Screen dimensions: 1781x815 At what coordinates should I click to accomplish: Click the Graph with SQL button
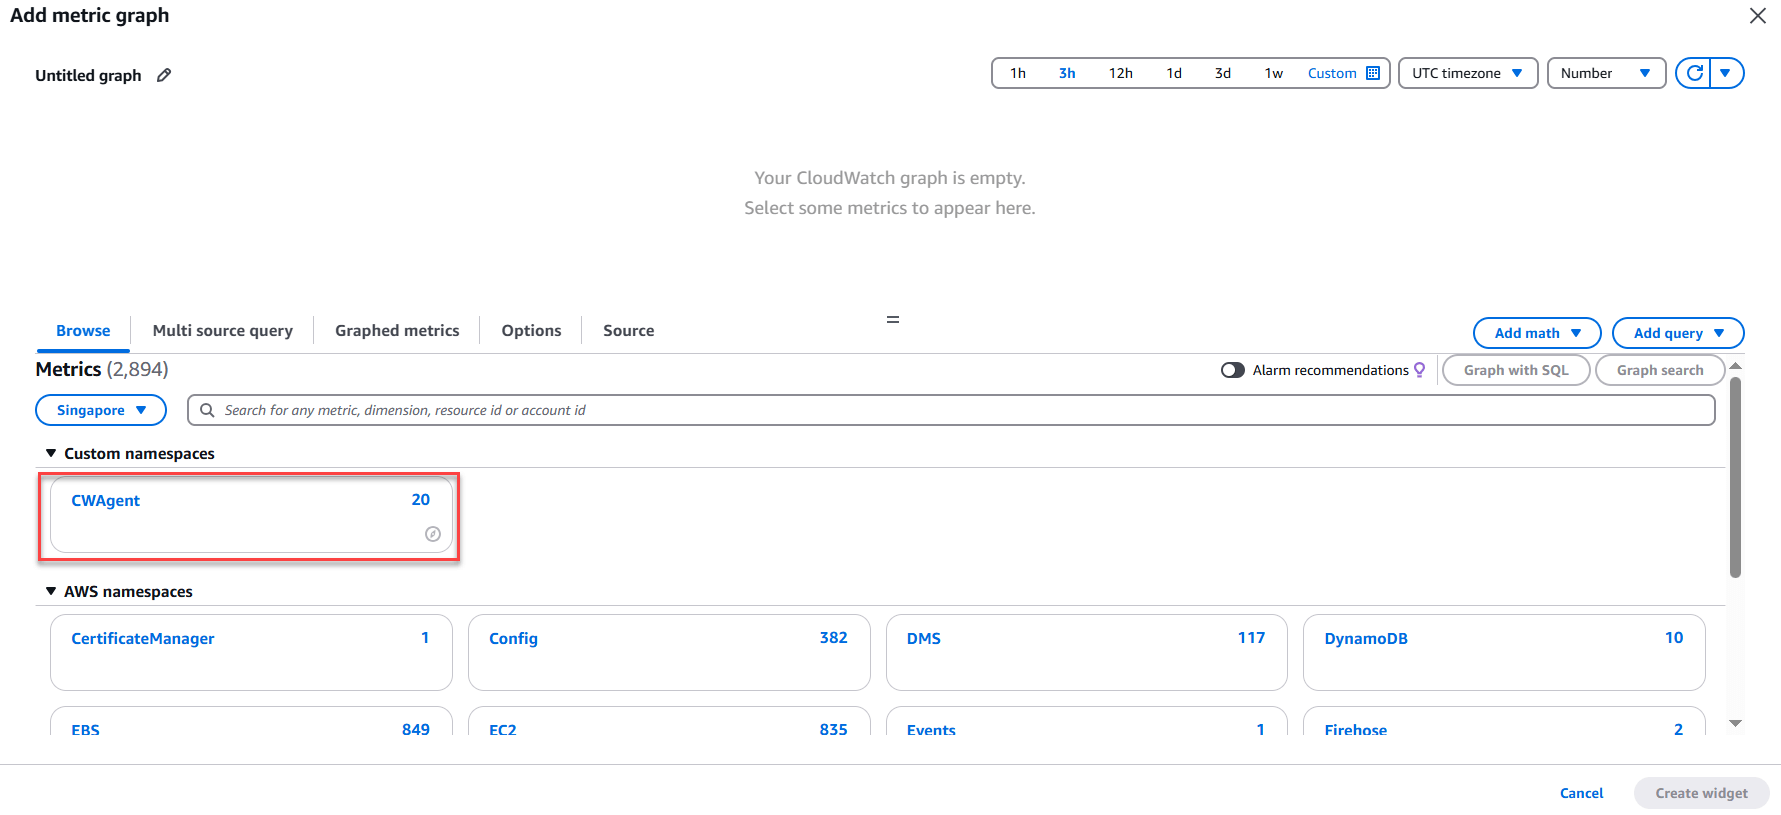[x=1516, y=370]
